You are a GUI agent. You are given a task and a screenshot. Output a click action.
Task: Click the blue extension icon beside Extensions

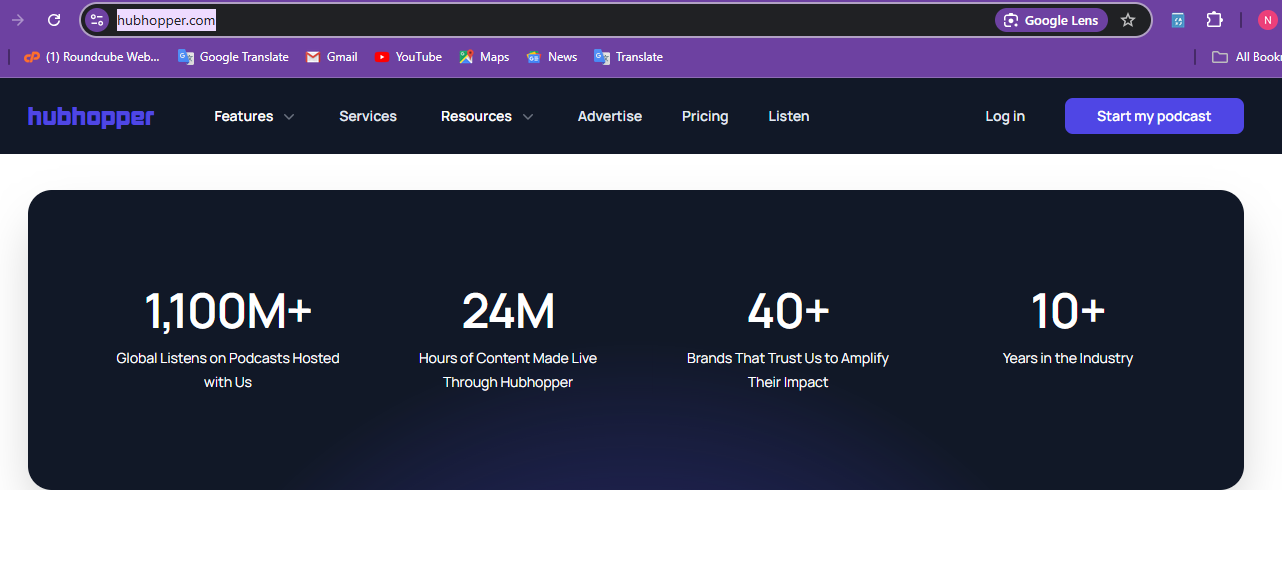coord(1178,20)
